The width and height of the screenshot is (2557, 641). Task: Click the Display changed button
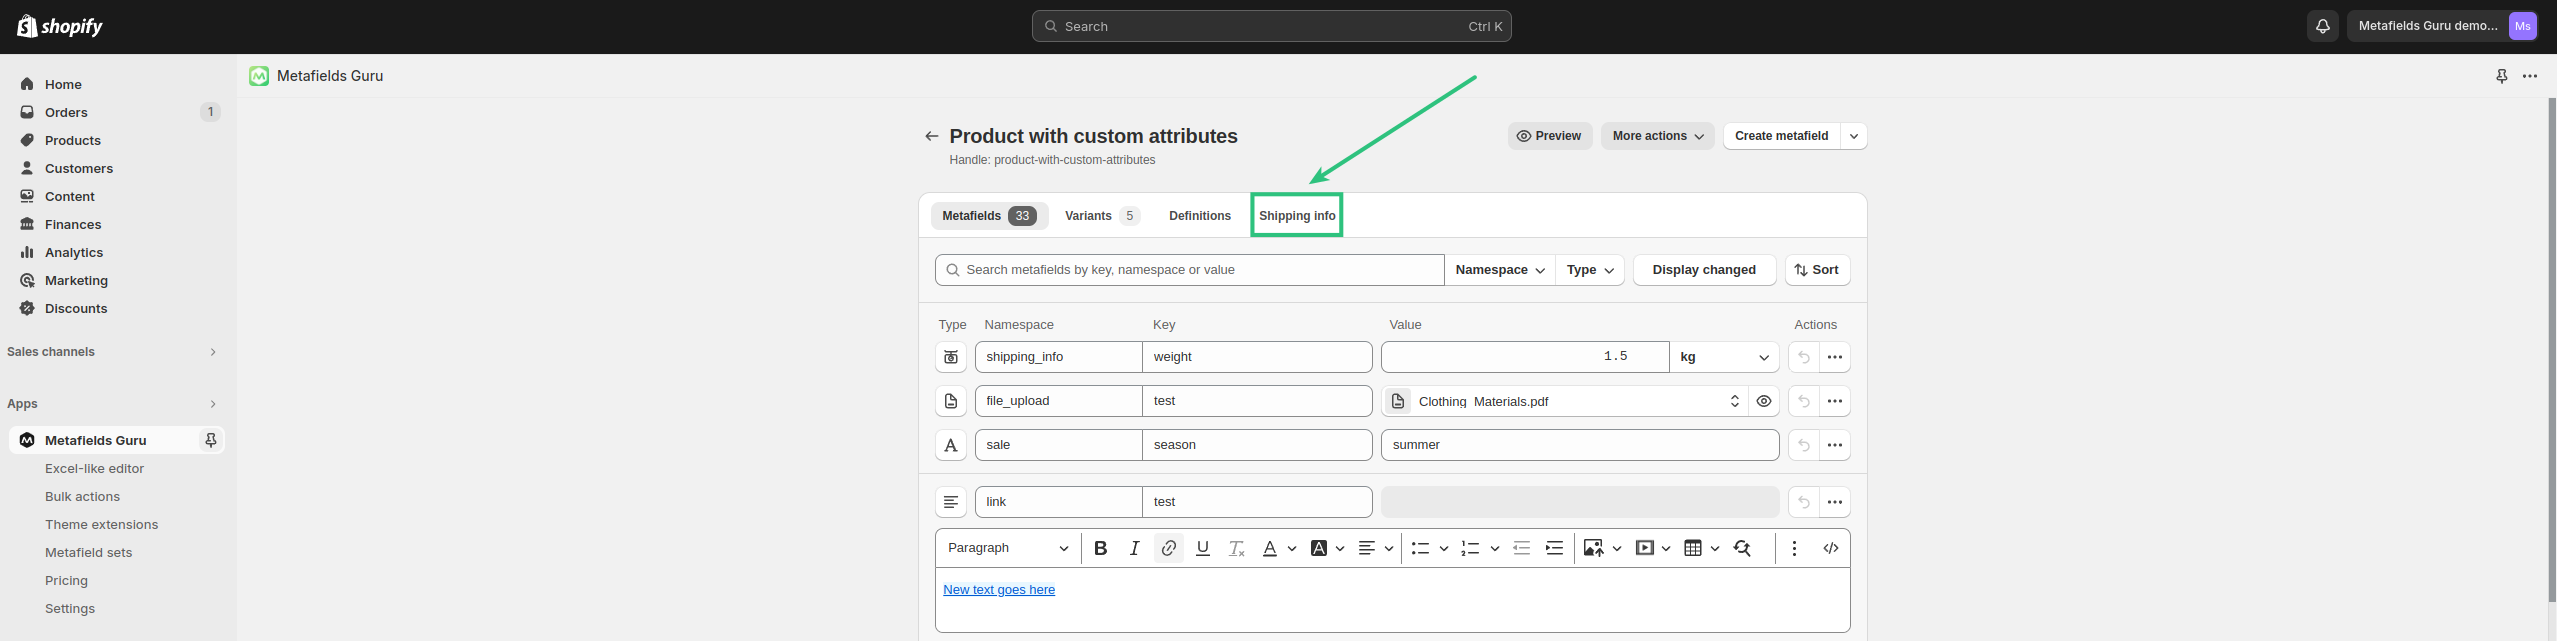(1704, 270)
